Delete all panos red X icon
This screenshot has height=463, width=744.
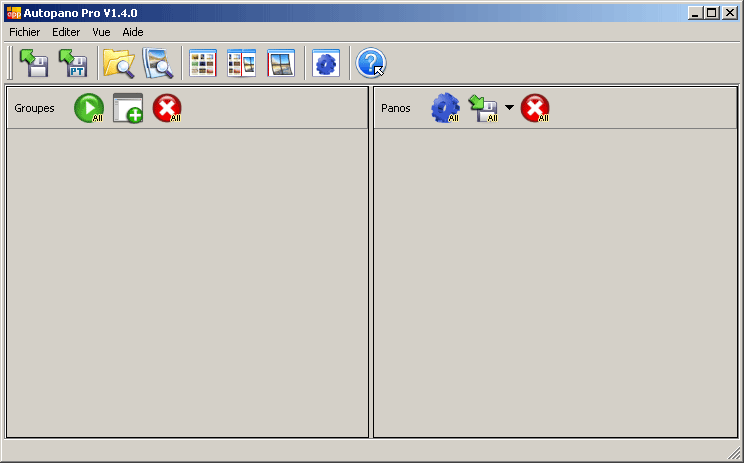(x=535, y=108)
